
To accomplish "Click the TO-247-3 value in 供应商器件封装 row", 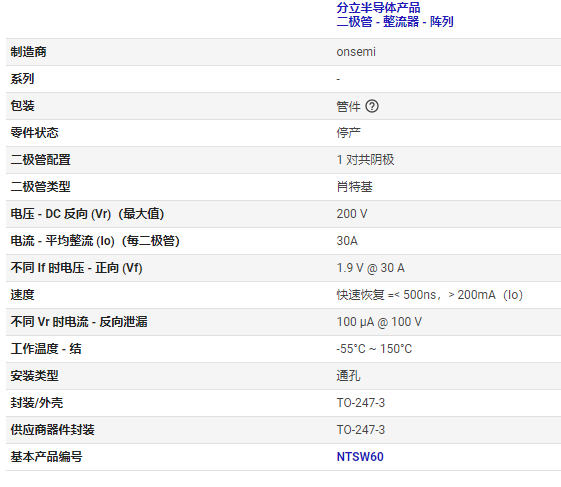I will 361,430.
